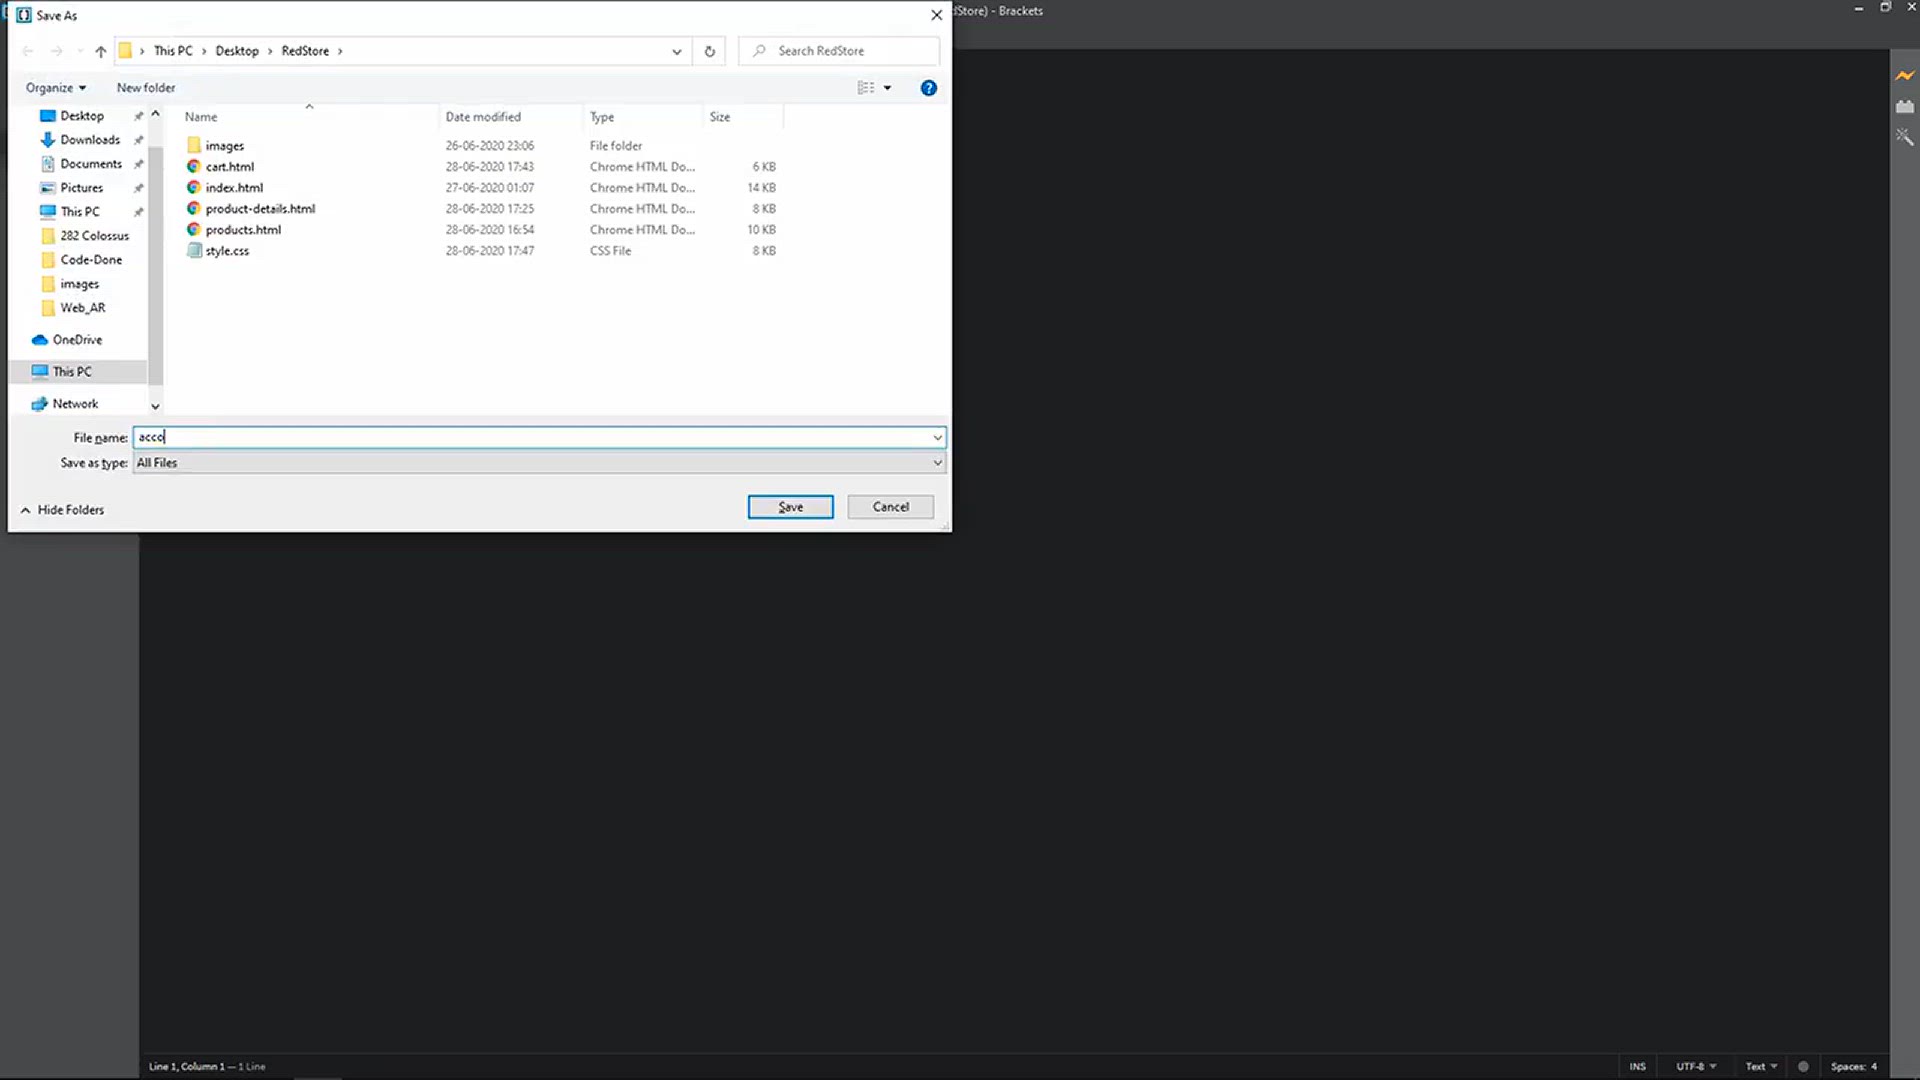Change the file view layout icon
Viewport: 1920px width, 1080px height.
pyautogui.click(x=866, y=88)
